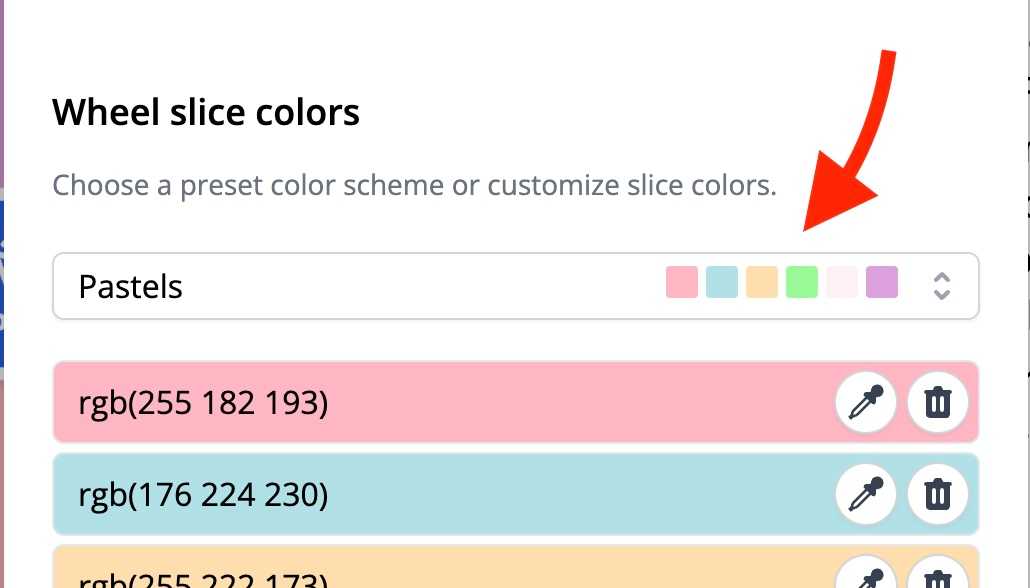The height and width of the screenshot is (588, 1030).
Task: Click the green preview swatch in the selector
Action: (801, 282)
